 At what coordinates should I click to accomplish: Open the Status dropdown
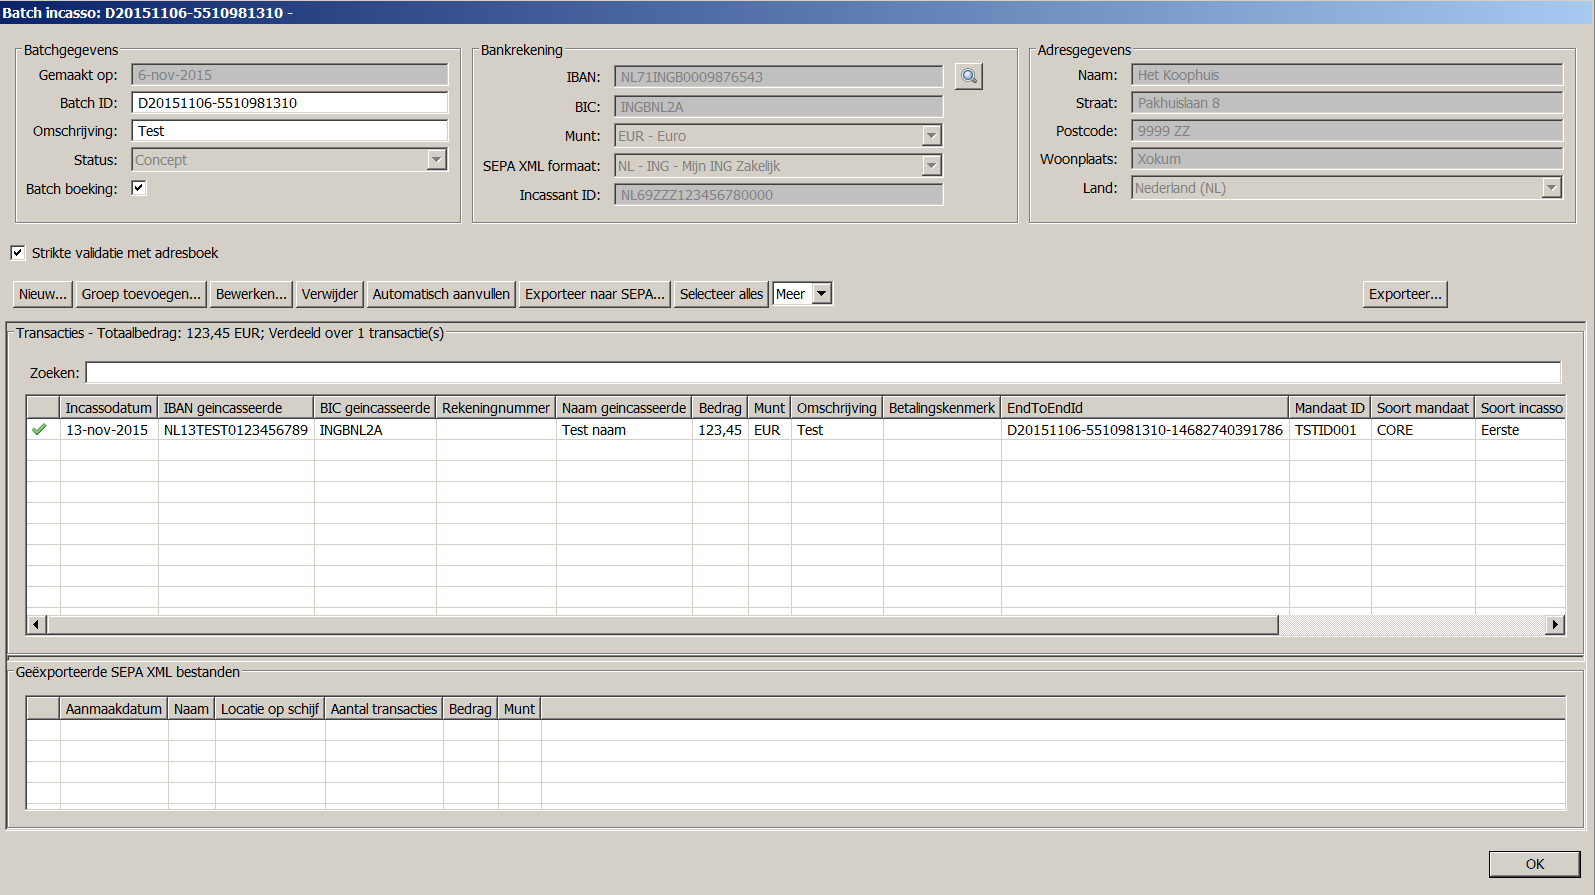(x=436, y=160)
